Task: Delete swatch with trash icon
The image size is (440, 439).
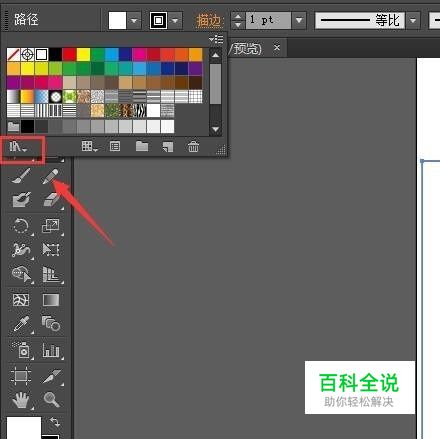Action: 193,146
